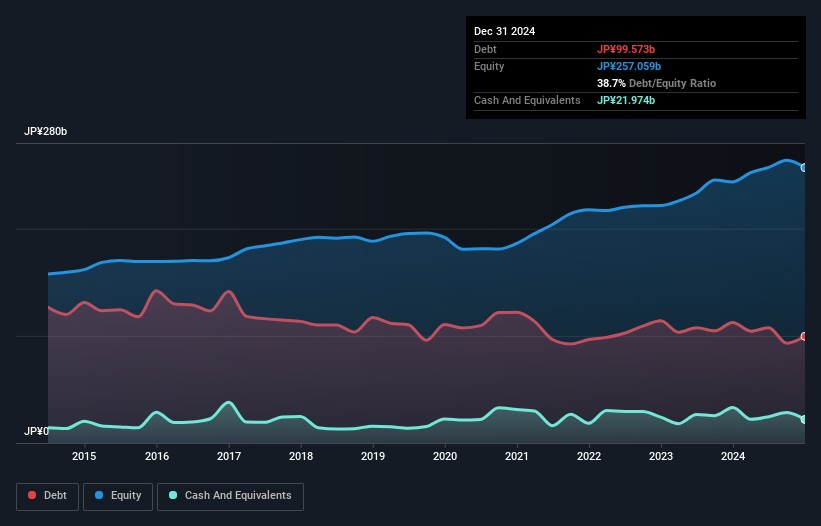Click the 2022 x-axis year label
Viewport: 821px width, 526px height.
click(x=589, y=457)
